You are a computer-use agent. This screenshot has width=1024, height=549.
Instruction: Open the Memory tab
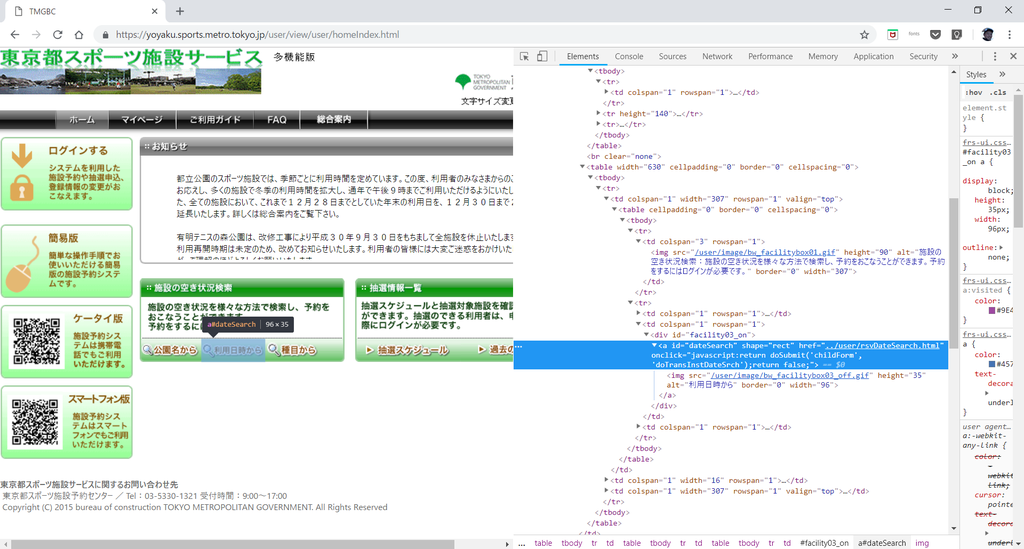(x=823, y=57)
